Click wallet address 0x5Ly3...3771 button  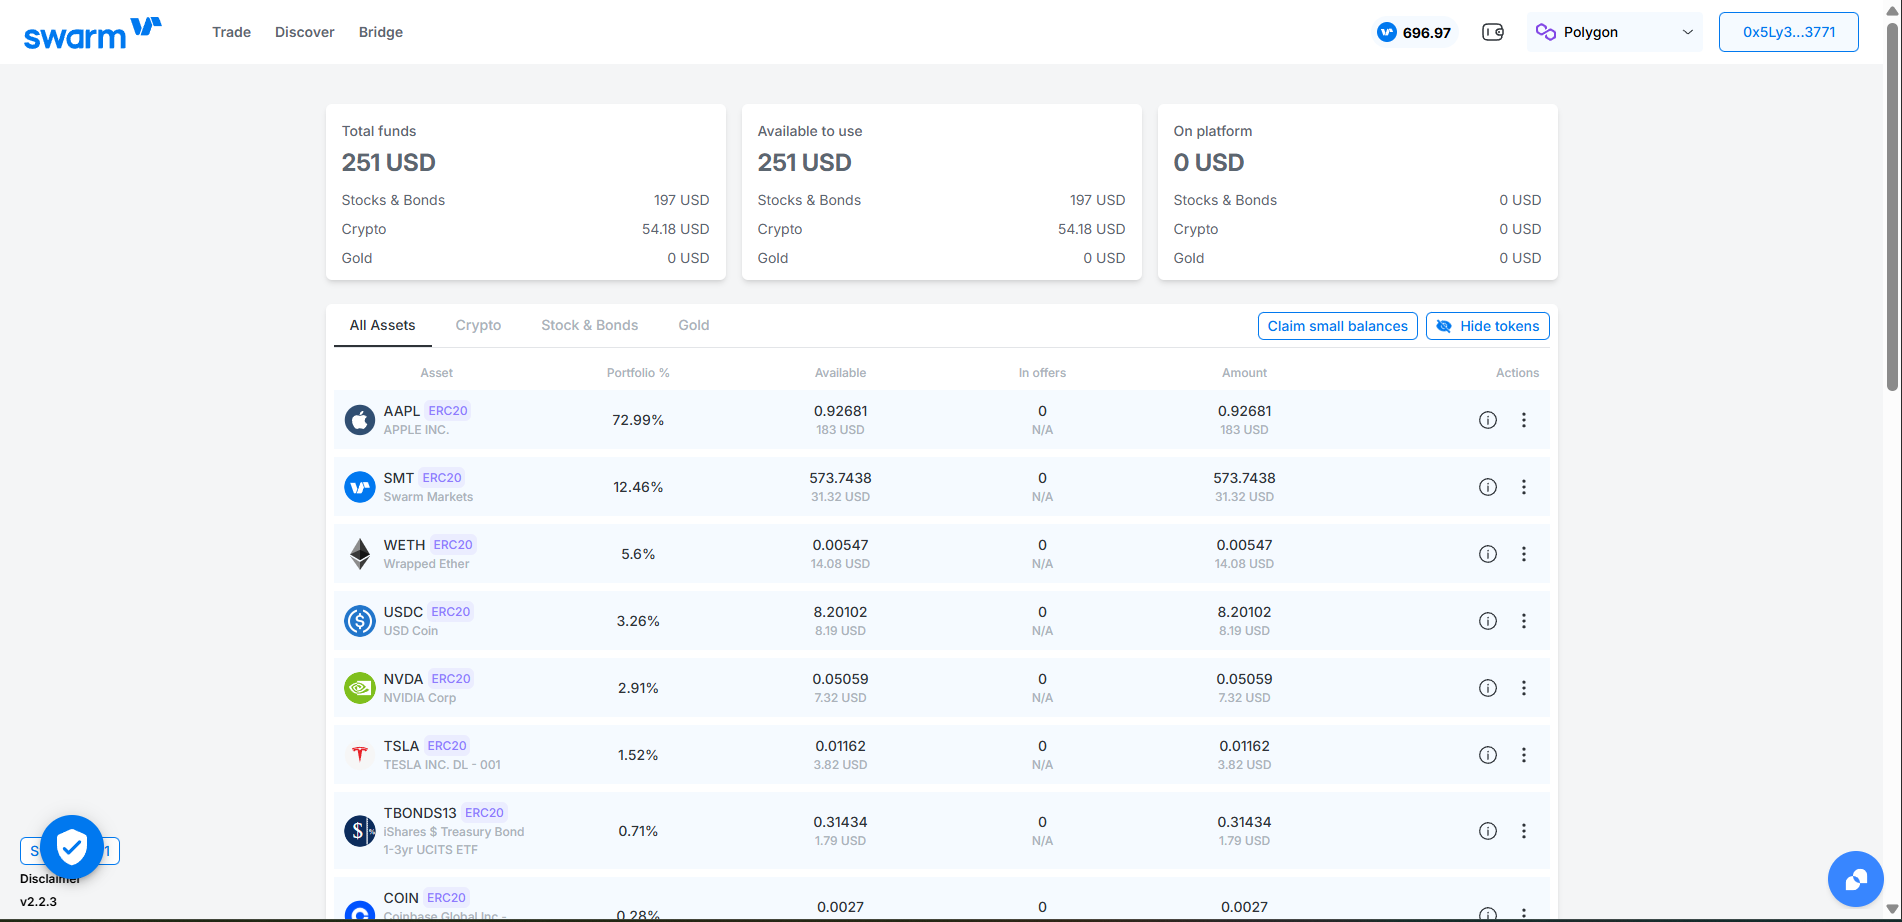(1788, 32)
